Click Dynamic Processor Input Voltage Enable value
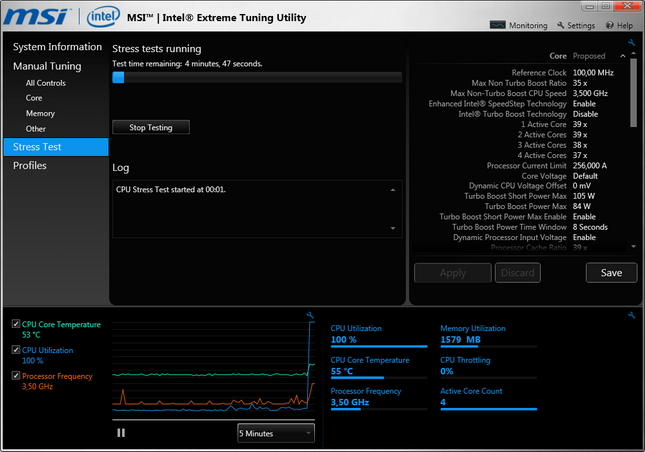Image resolution: width=645 pixels, height=452 pixels. point(584,237)
